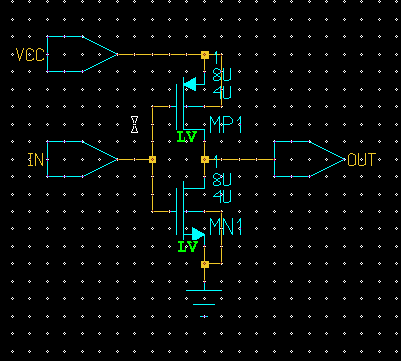Image resolution: width=401 pixels, height=361 pixels.
Task: Select the 4U length value of MP1
Action: click(x=222, y=93)
